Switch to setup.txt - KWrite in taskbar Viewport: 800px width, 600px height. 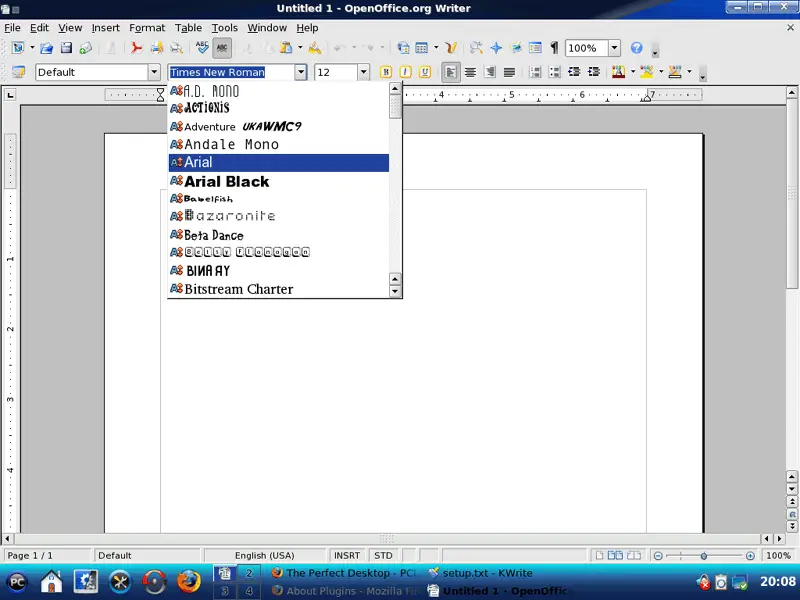(480, 573)
